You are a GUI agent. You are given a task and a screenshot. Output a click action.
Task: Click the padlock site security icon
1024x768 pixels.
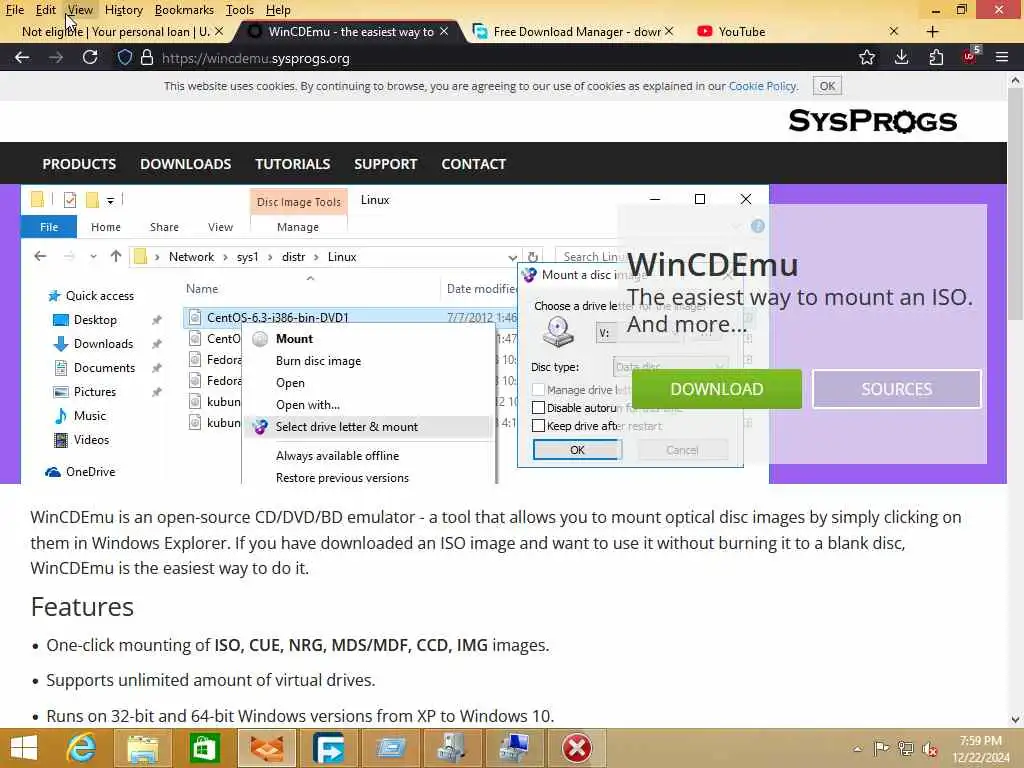[147, 57]
